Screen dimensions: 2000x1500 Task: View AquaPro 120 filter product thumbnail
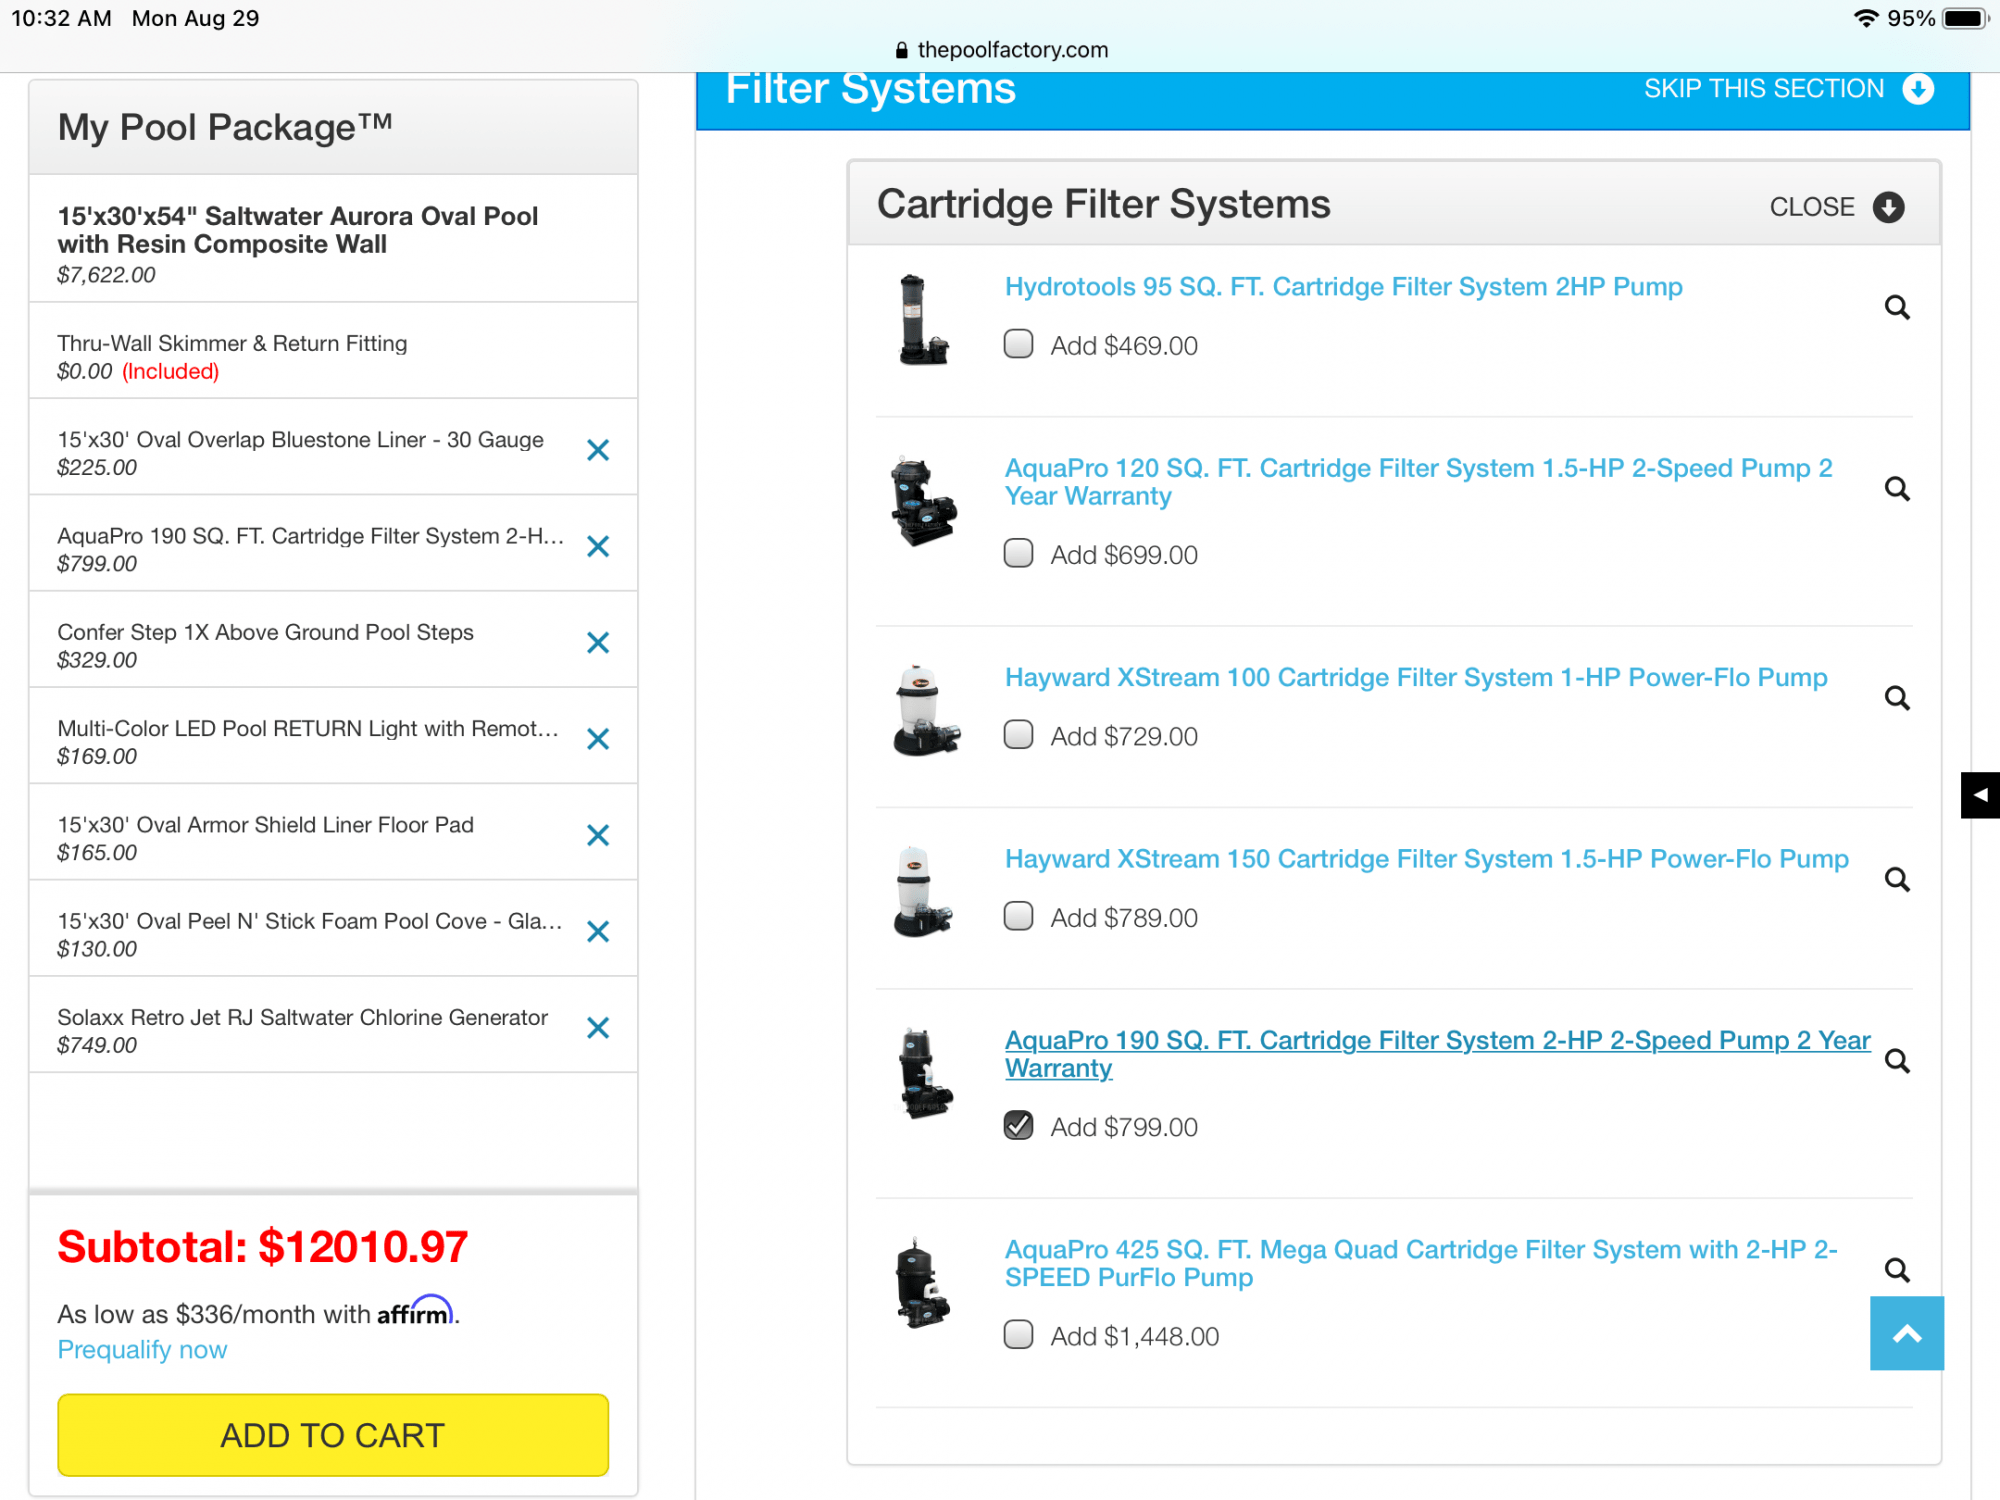(x=922, y=501)
